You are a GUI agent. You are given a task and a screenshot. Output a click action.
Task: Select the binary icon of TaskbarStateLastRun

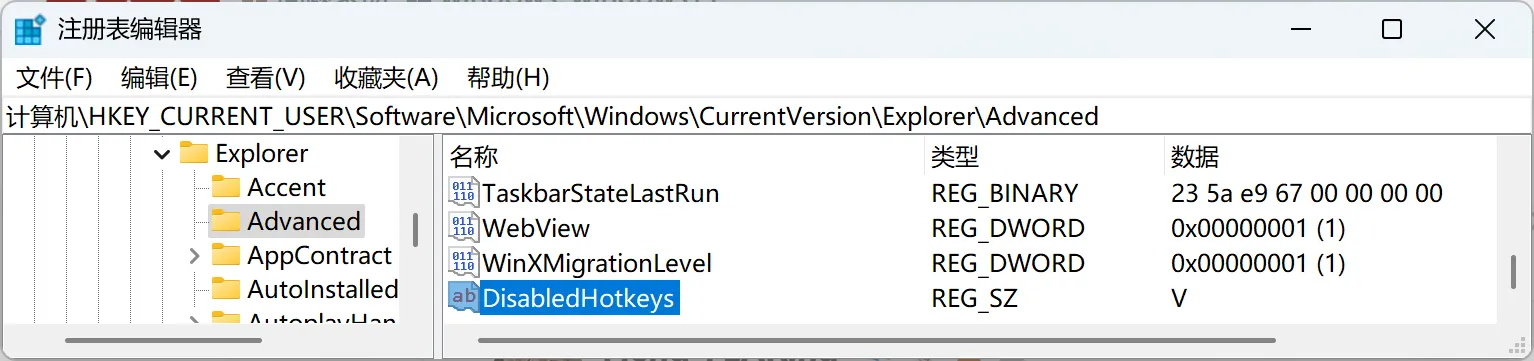tap(464, 193)
